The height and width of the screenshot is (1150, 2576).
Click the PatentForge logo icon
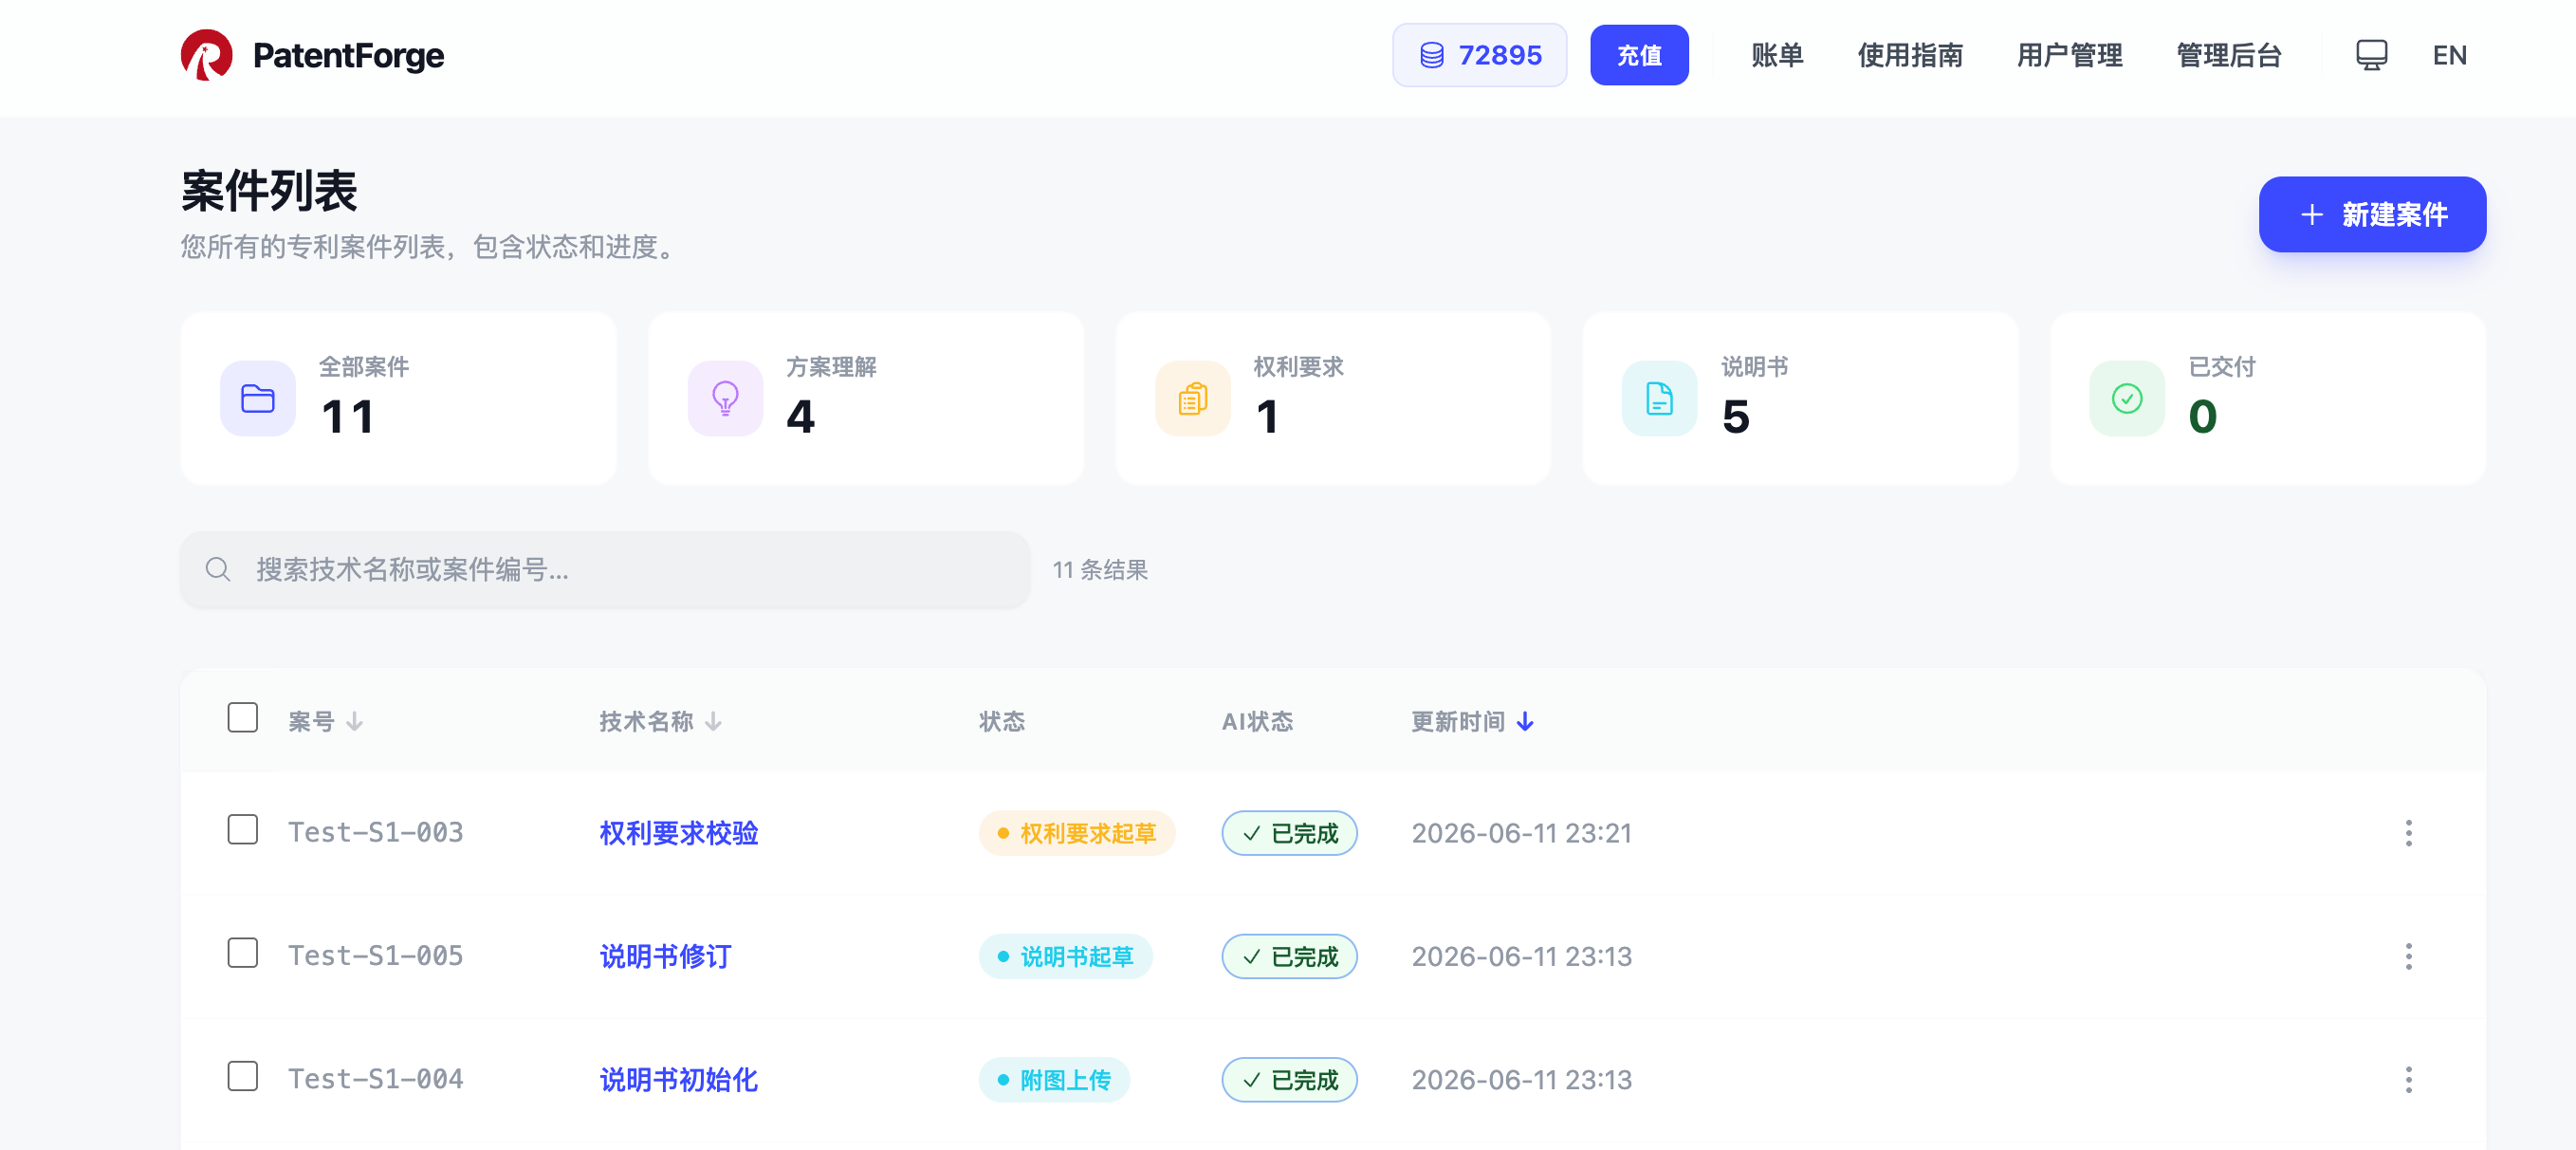(206, 55)
